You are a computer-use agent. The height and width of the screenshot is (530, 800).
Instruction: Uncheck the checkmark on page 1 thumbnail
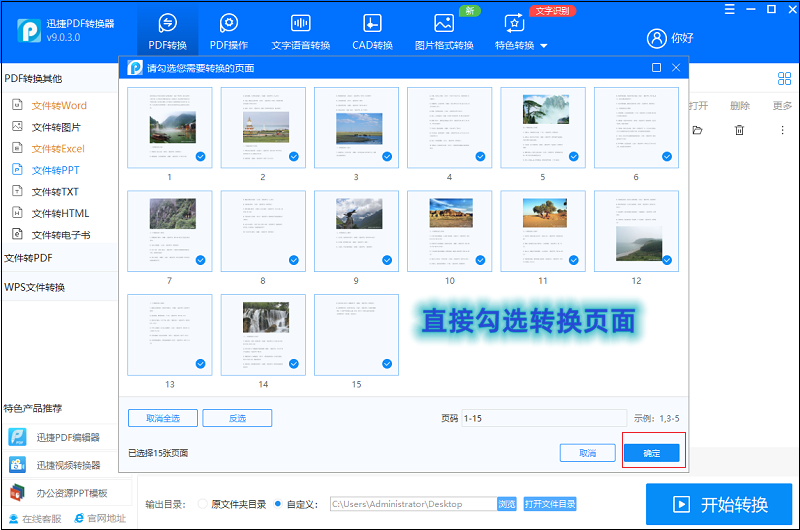(200, 156)
